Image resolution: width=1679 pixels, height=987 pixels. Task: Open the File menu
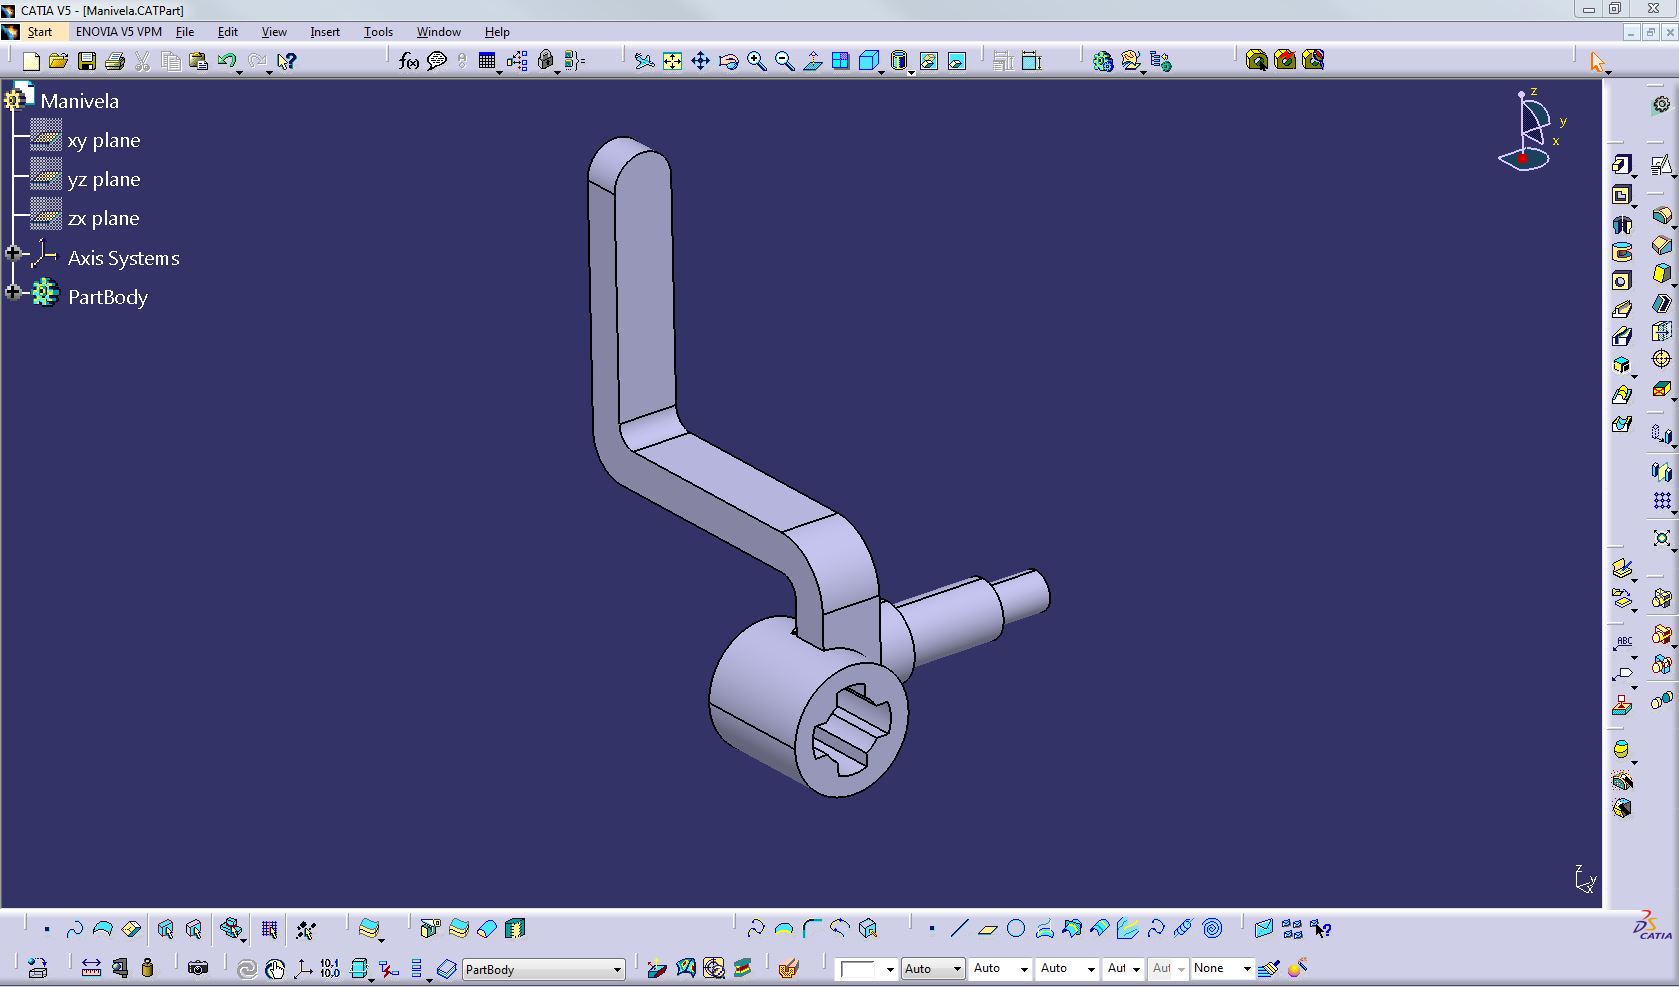tap(185, 32)
